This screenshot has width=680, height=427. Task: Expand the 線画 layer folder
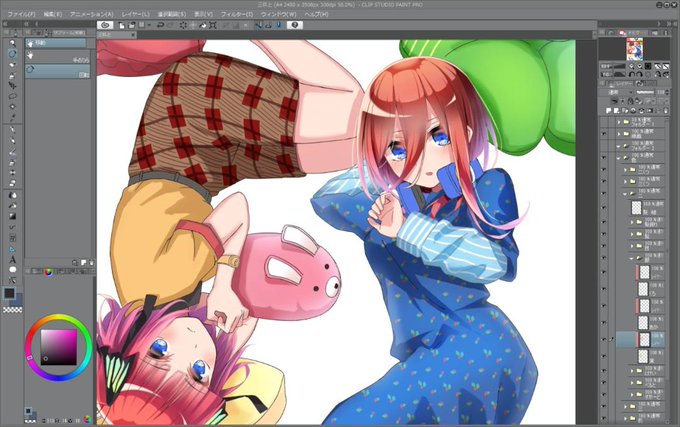coord(619,134)
